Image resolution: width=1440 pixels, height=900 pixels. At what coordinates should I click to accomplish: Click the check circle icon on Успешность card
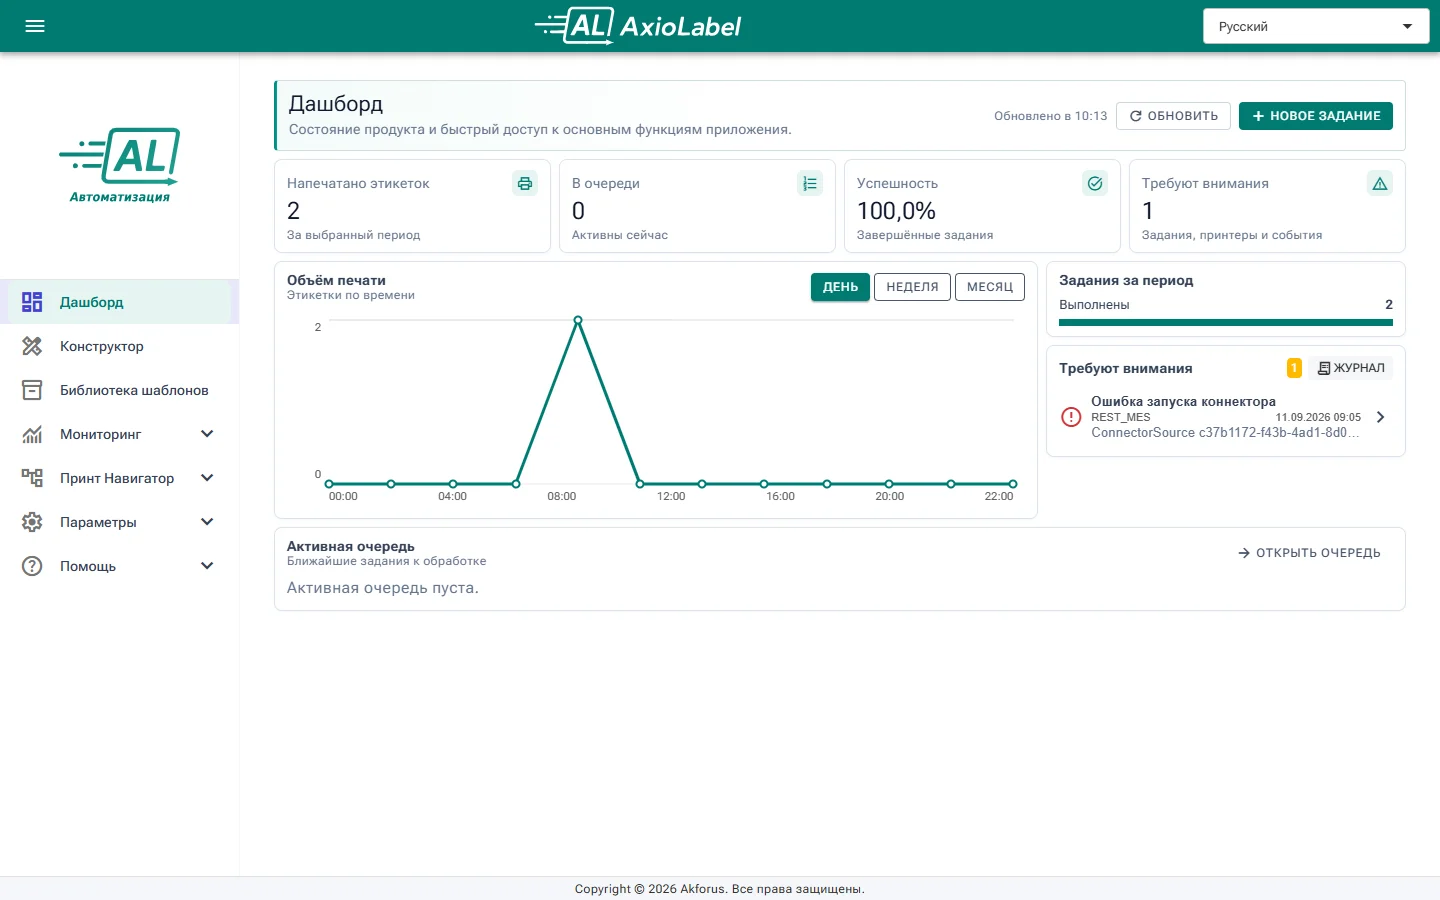tap(1095, 183)
